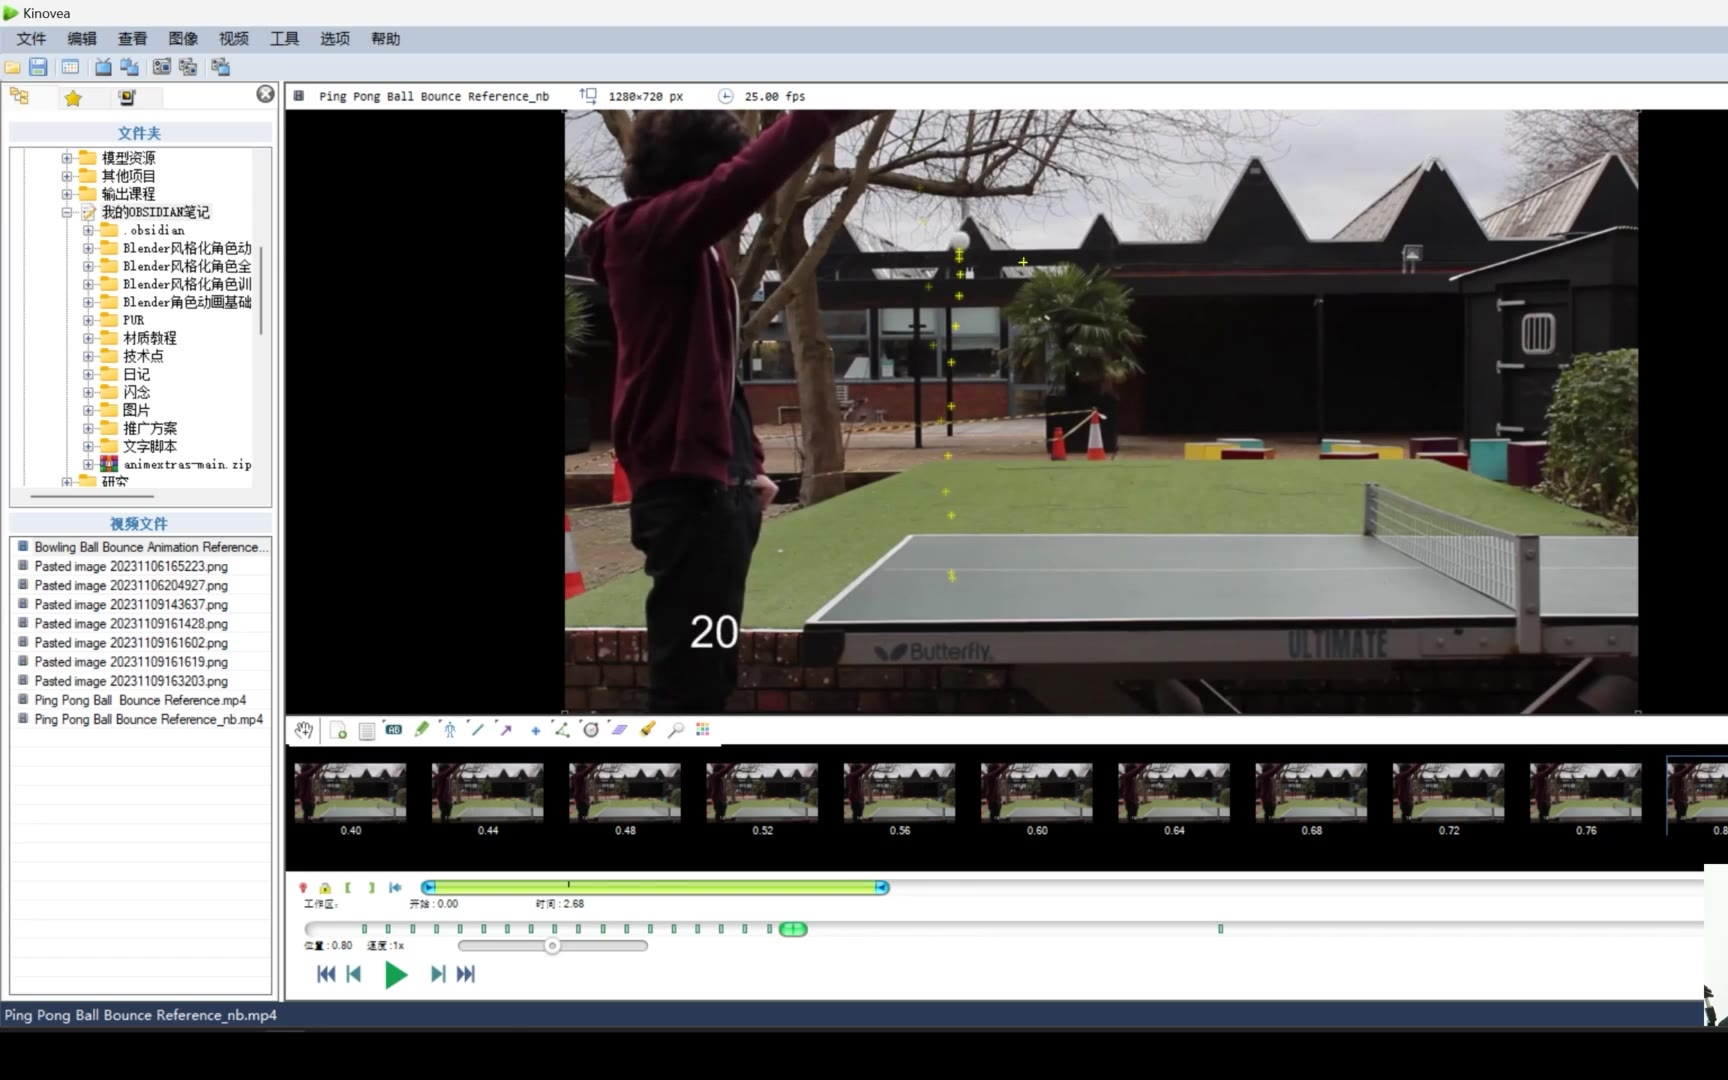This screenshot has width=1728, height=1080.
Task: Open the 文件 menu
Action: point(31,39)
